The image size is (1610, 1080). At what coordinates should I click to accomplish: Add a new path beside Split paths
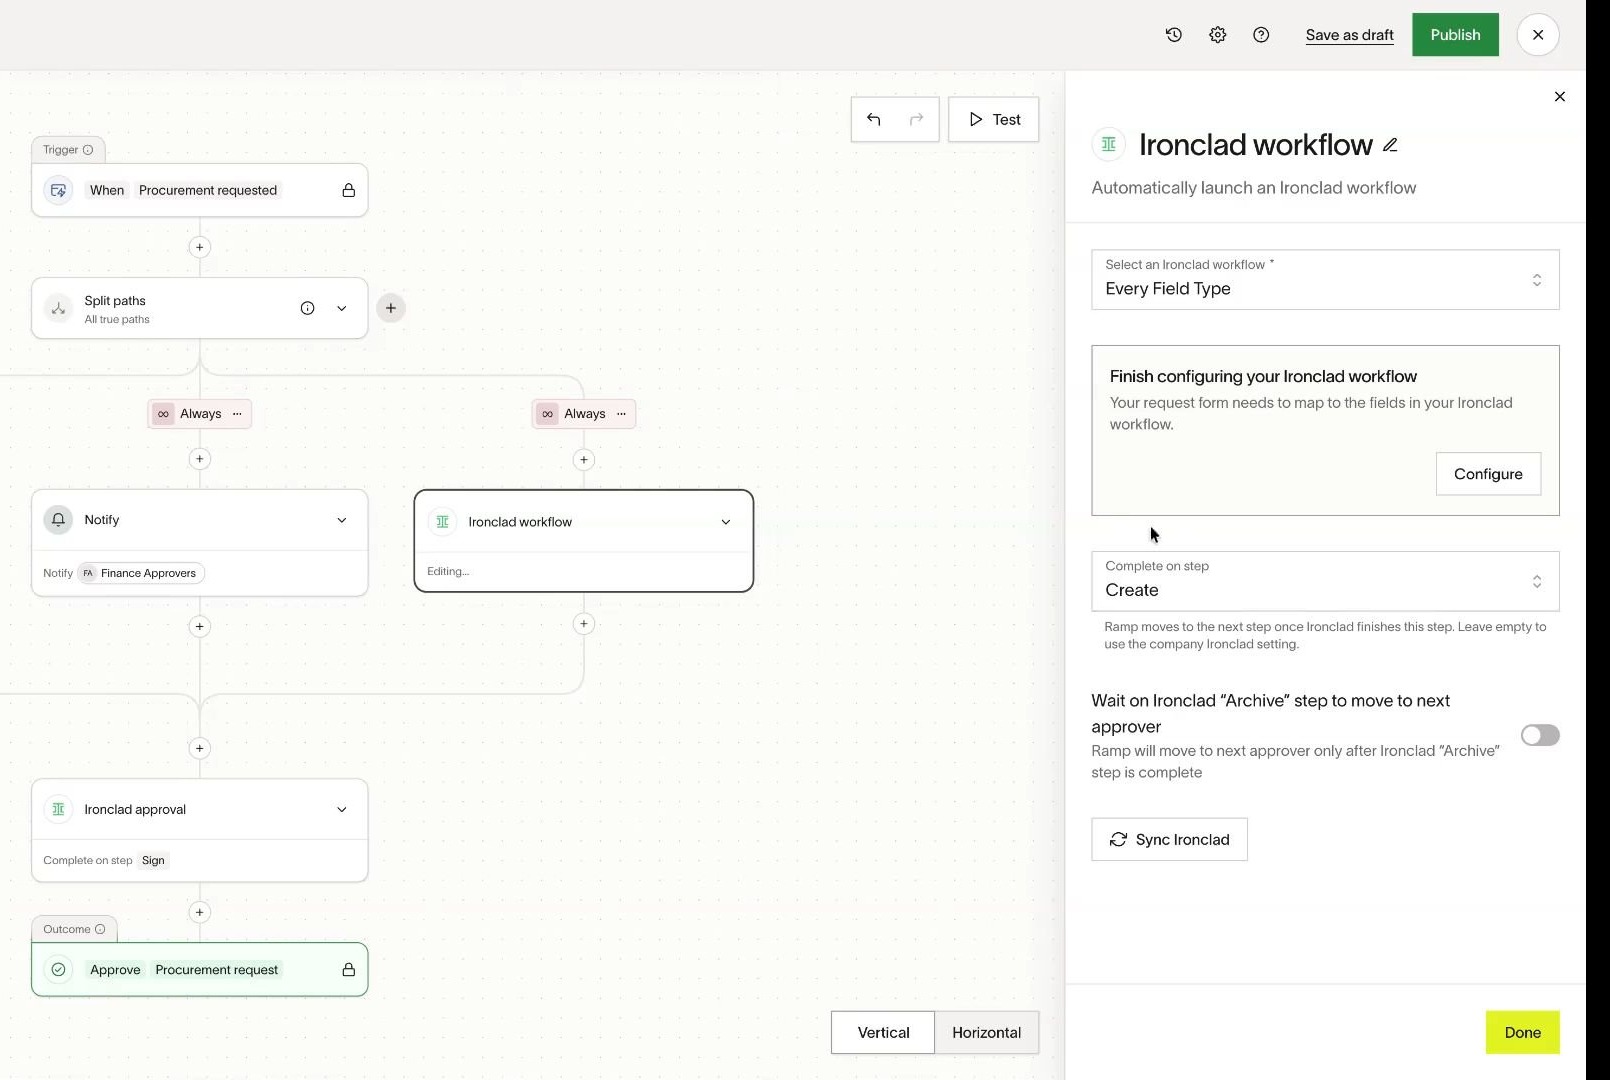pyautogui.click(x=391, y=308)
